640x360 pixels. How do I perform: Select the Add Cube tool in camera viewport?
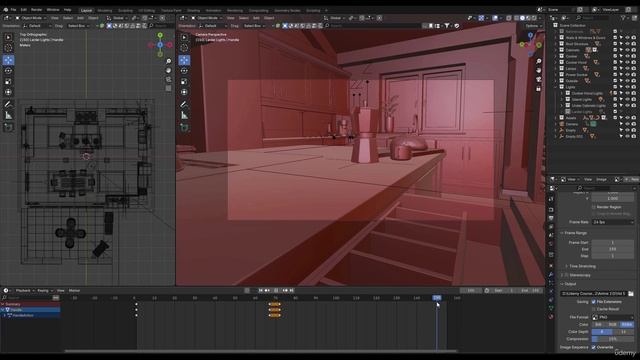point(184,128)
